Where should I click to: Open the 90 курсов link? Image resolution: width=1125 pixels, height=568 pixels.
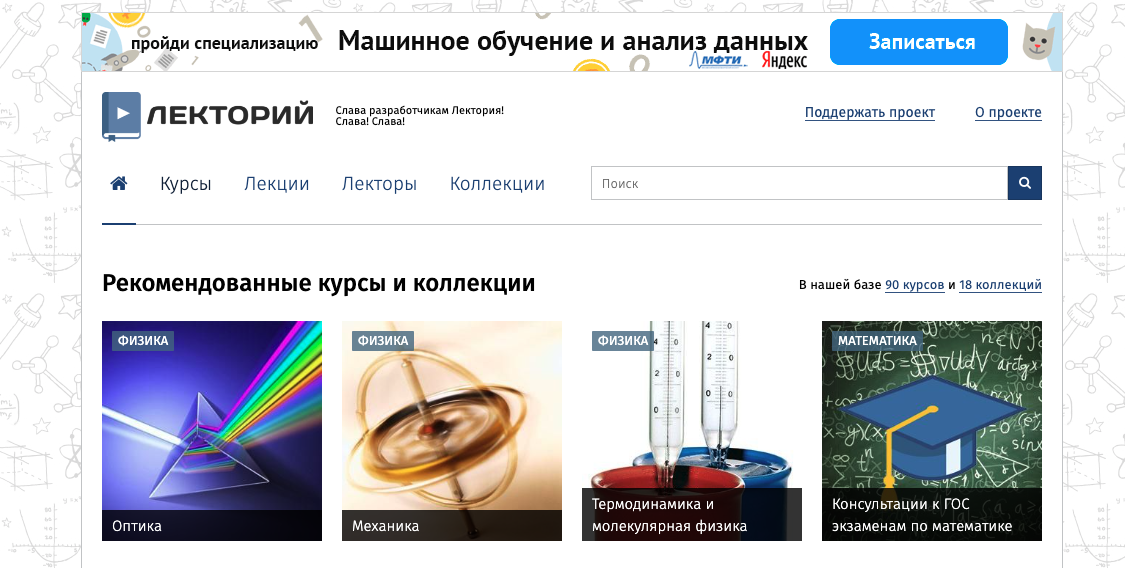point(914,285)
